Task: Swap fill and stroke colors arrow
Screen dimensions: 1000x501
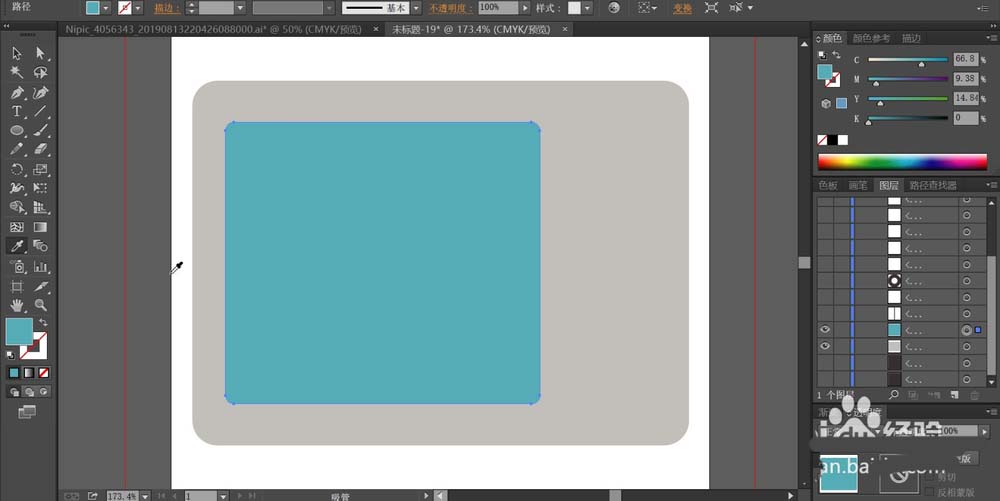Action: coord(43,323)
